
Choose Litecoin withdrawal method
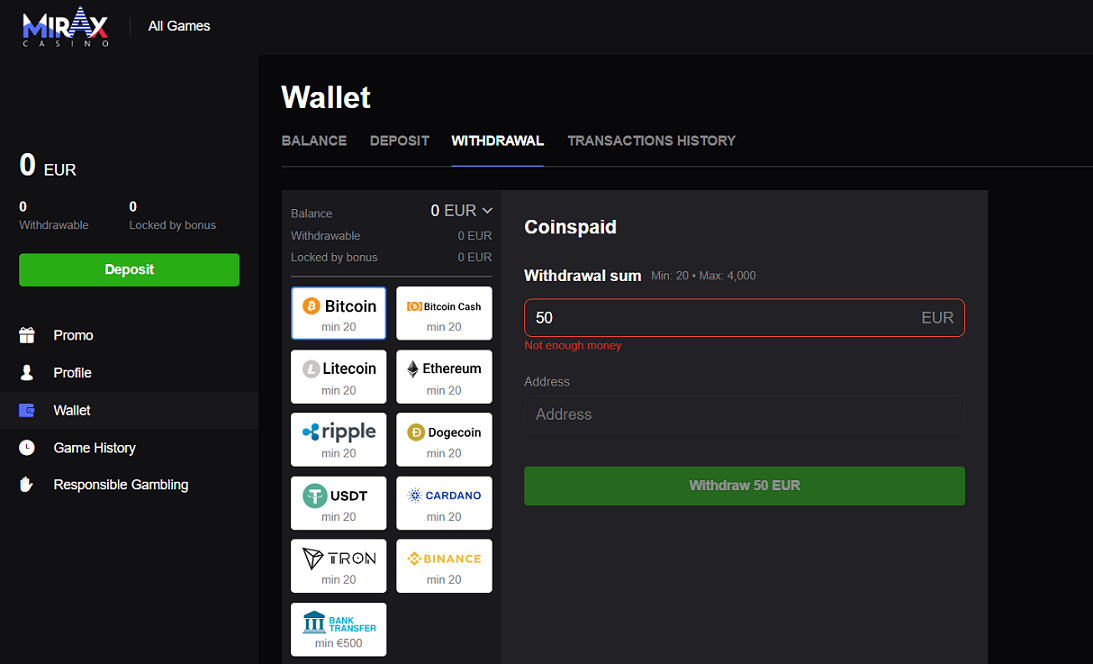point(339,377)
